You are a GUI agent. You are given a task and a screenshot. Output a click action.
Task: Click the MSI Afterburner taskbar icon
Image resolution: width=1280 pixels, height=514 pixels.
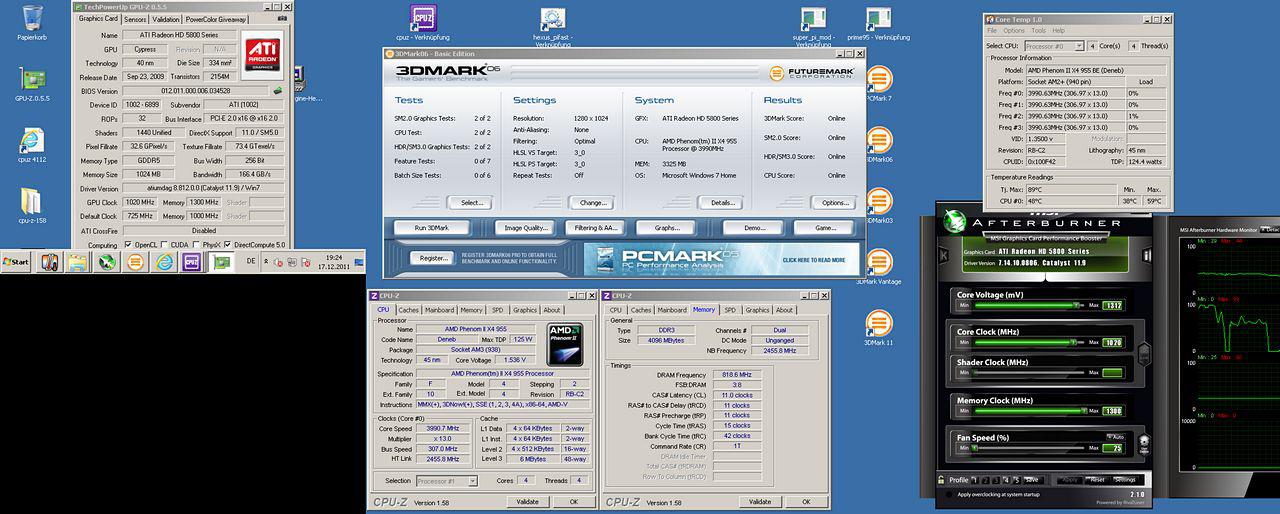click(x=107, y=262)
